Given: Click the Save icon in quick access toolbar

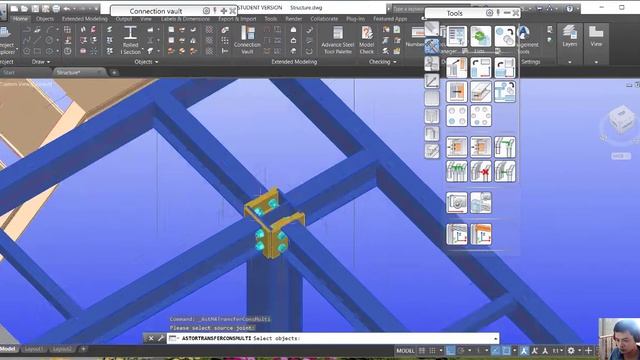Looking at the screenshot, I should (x=35, y=9).
